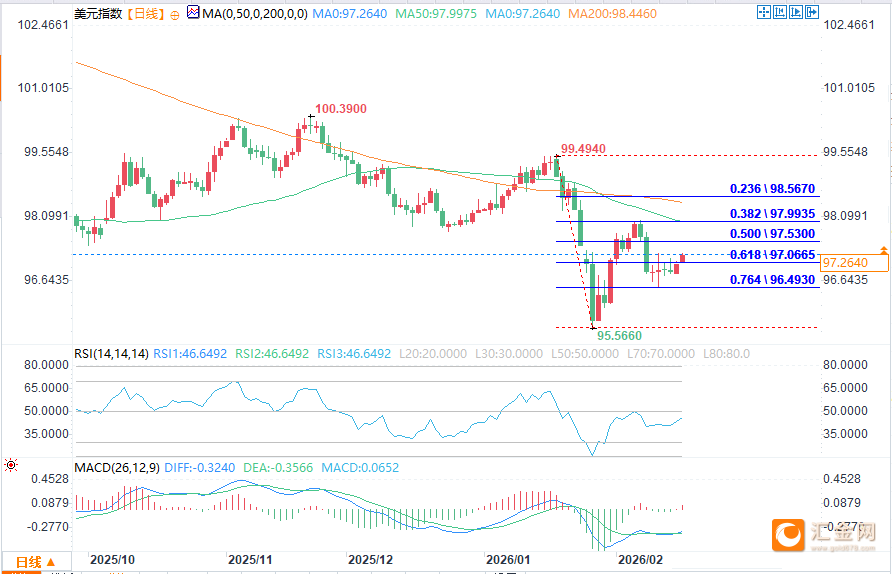Click the orange plus circle icon beside 日线

click(175, 15)
